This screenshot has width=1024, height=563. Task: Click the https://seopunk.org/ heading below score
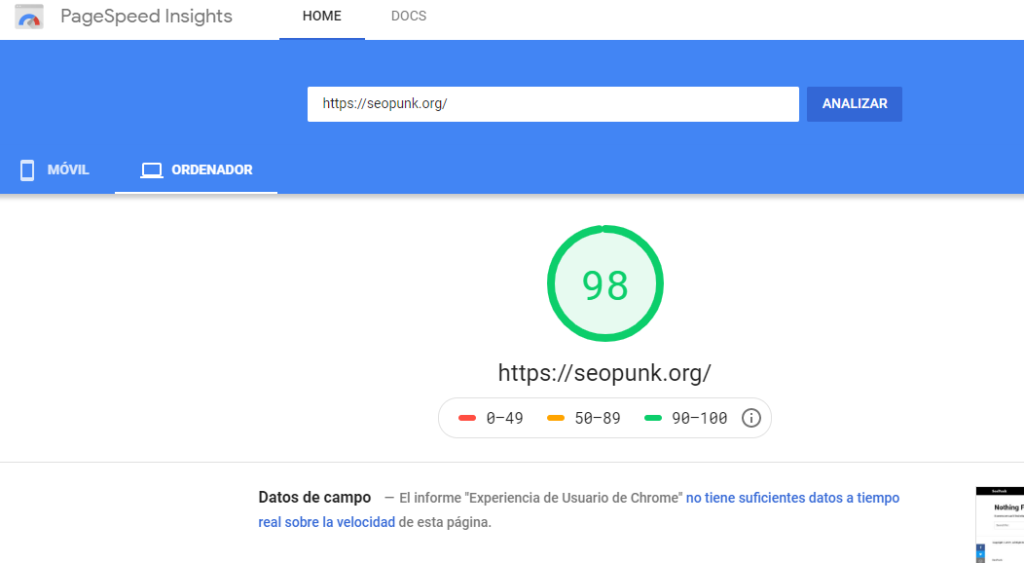[605, 373]
